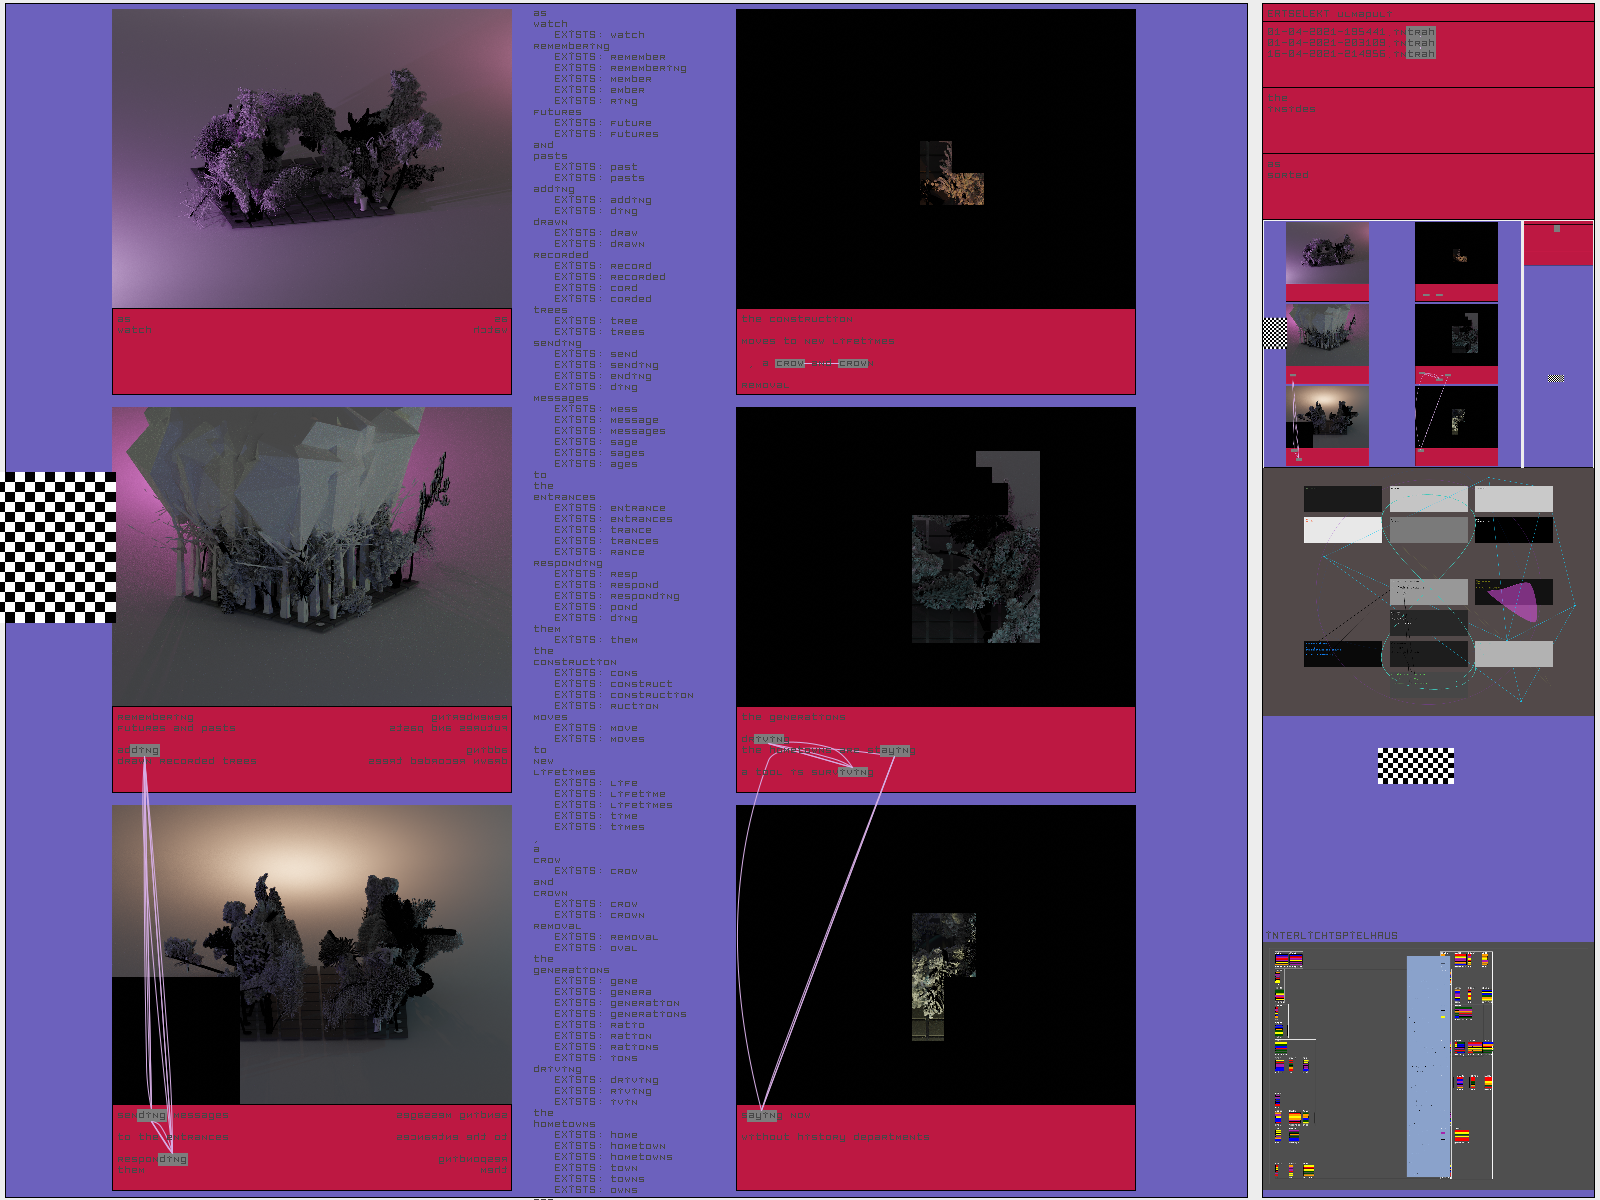Click the large checkerboard tile on left edge
This screenshot has width=1600, height=1200.
pyautogui.click(x=60, y=547)
